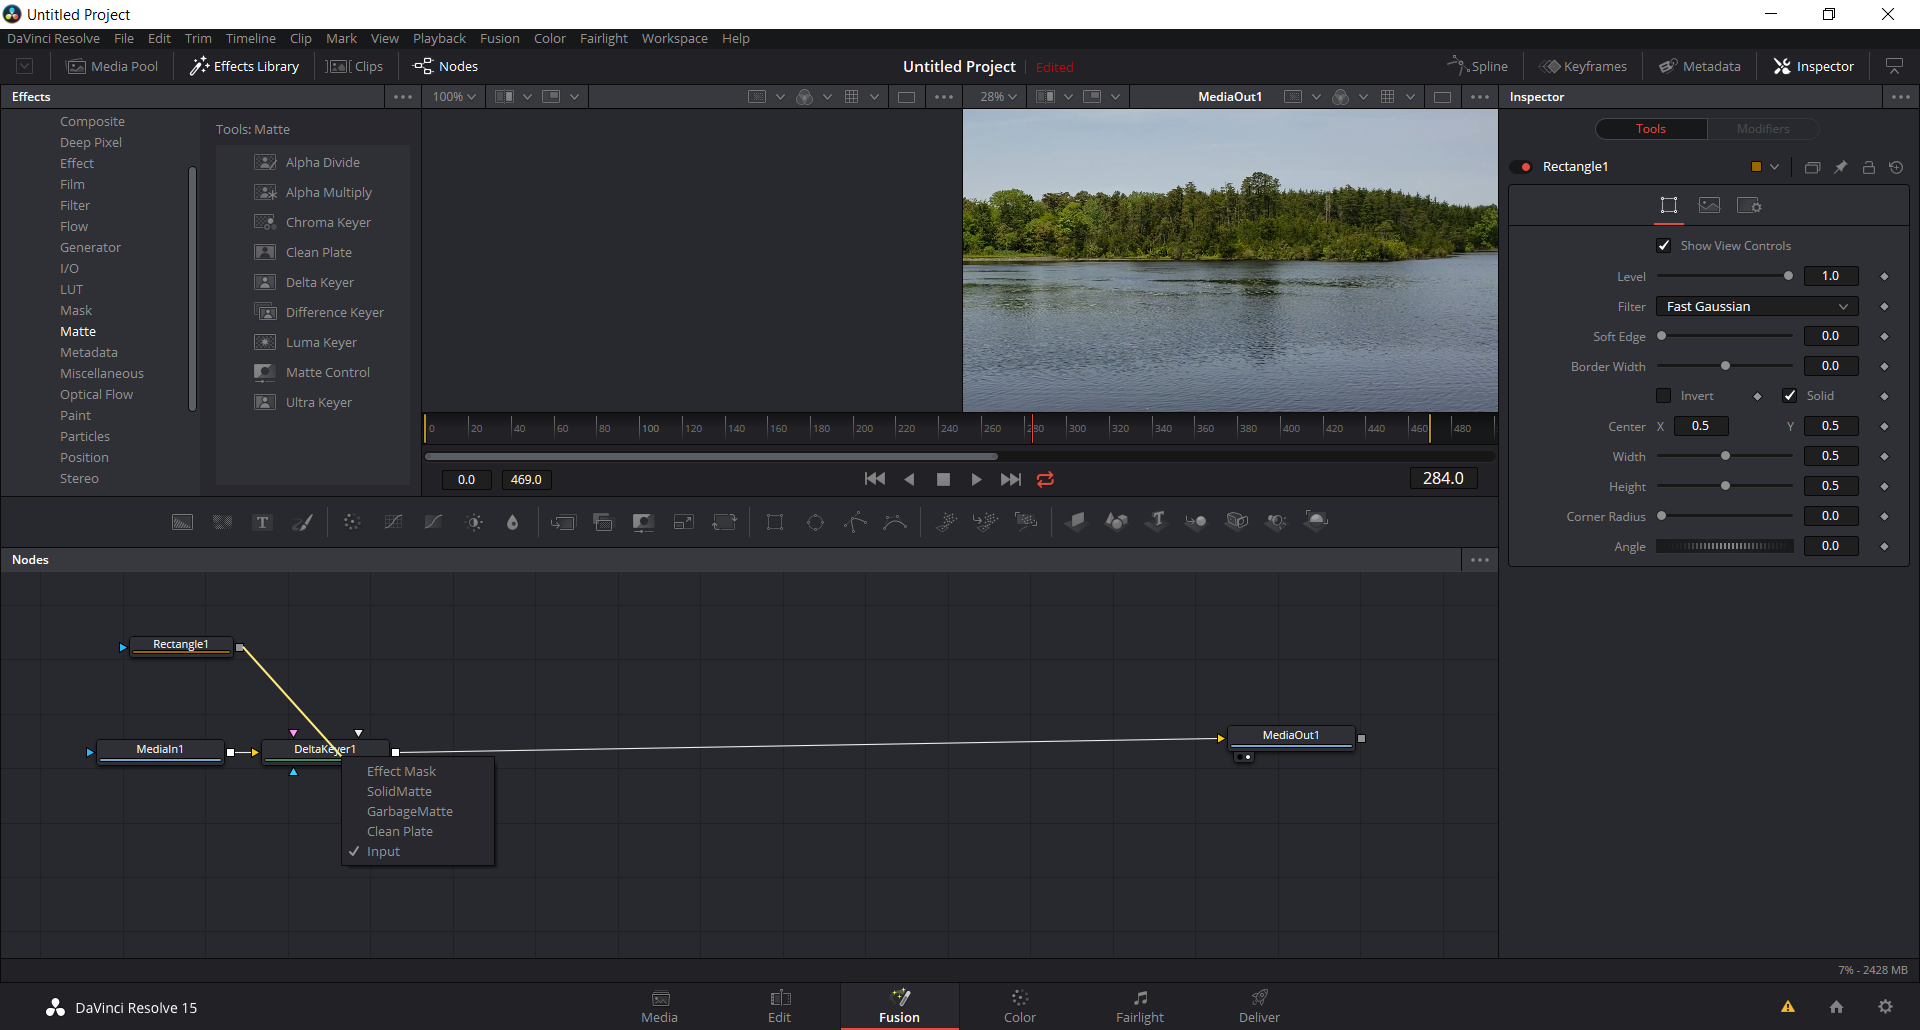
Task: Open the right viewer 28% zoom dropdown
Action: click(998, 97)
